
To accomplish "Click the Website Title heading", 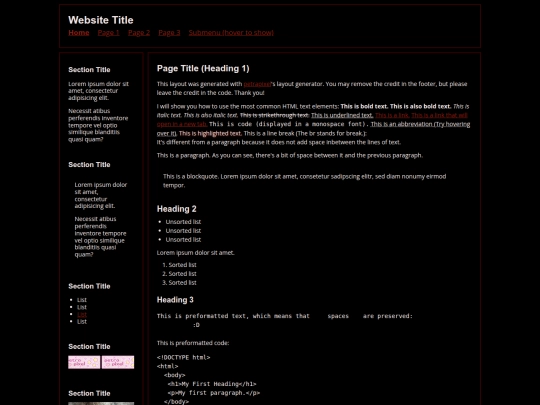I will coord(101,20).
